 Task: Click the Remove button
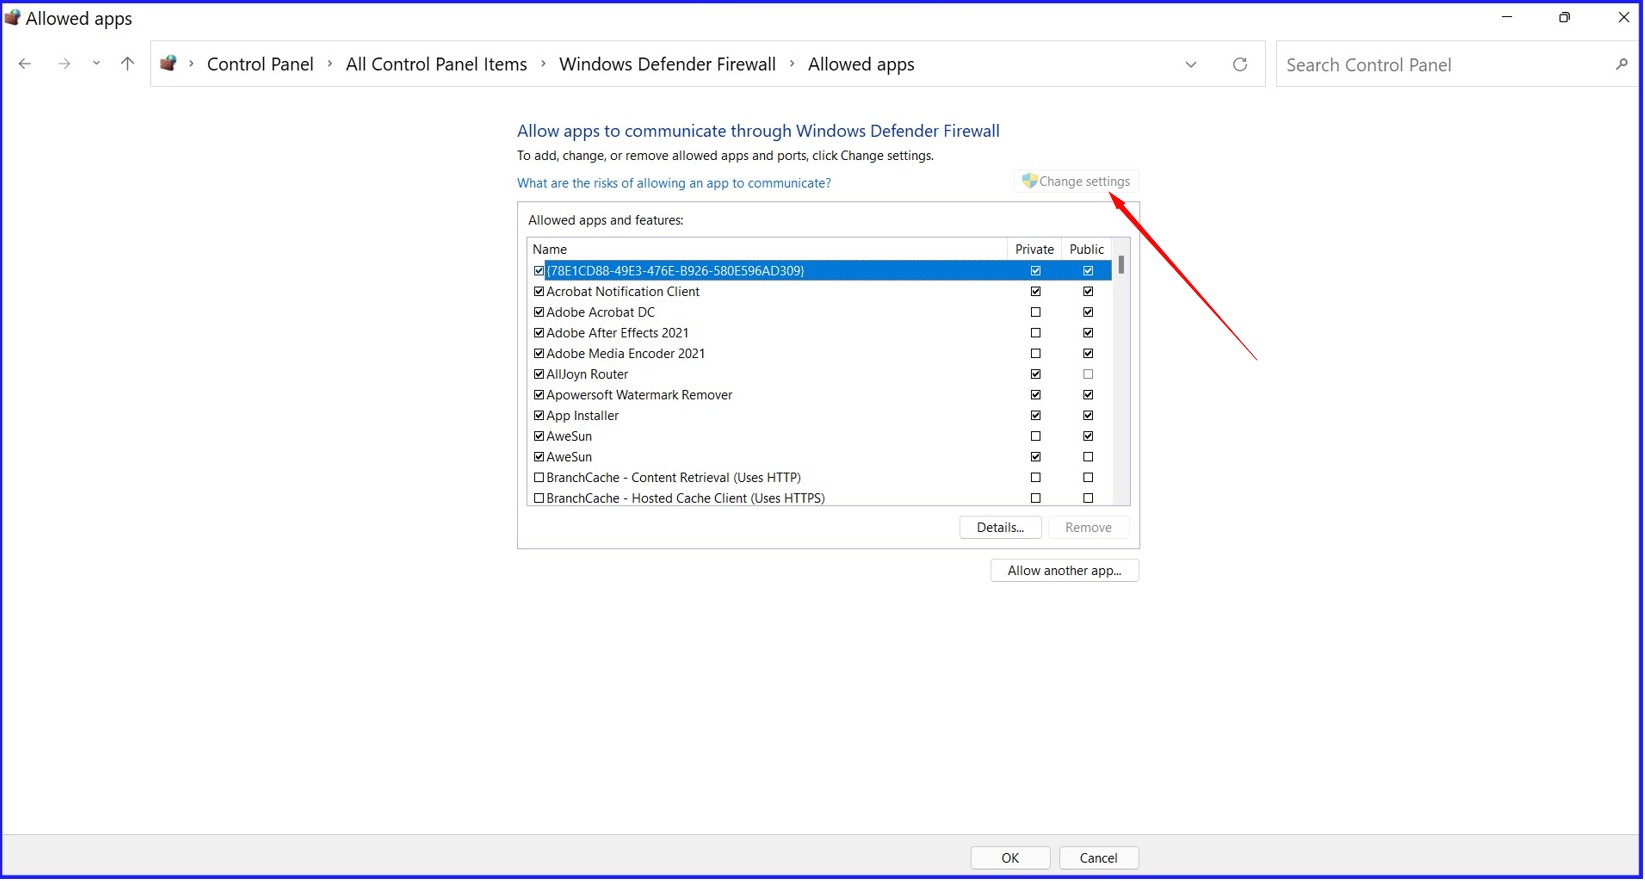(1088, 527)
